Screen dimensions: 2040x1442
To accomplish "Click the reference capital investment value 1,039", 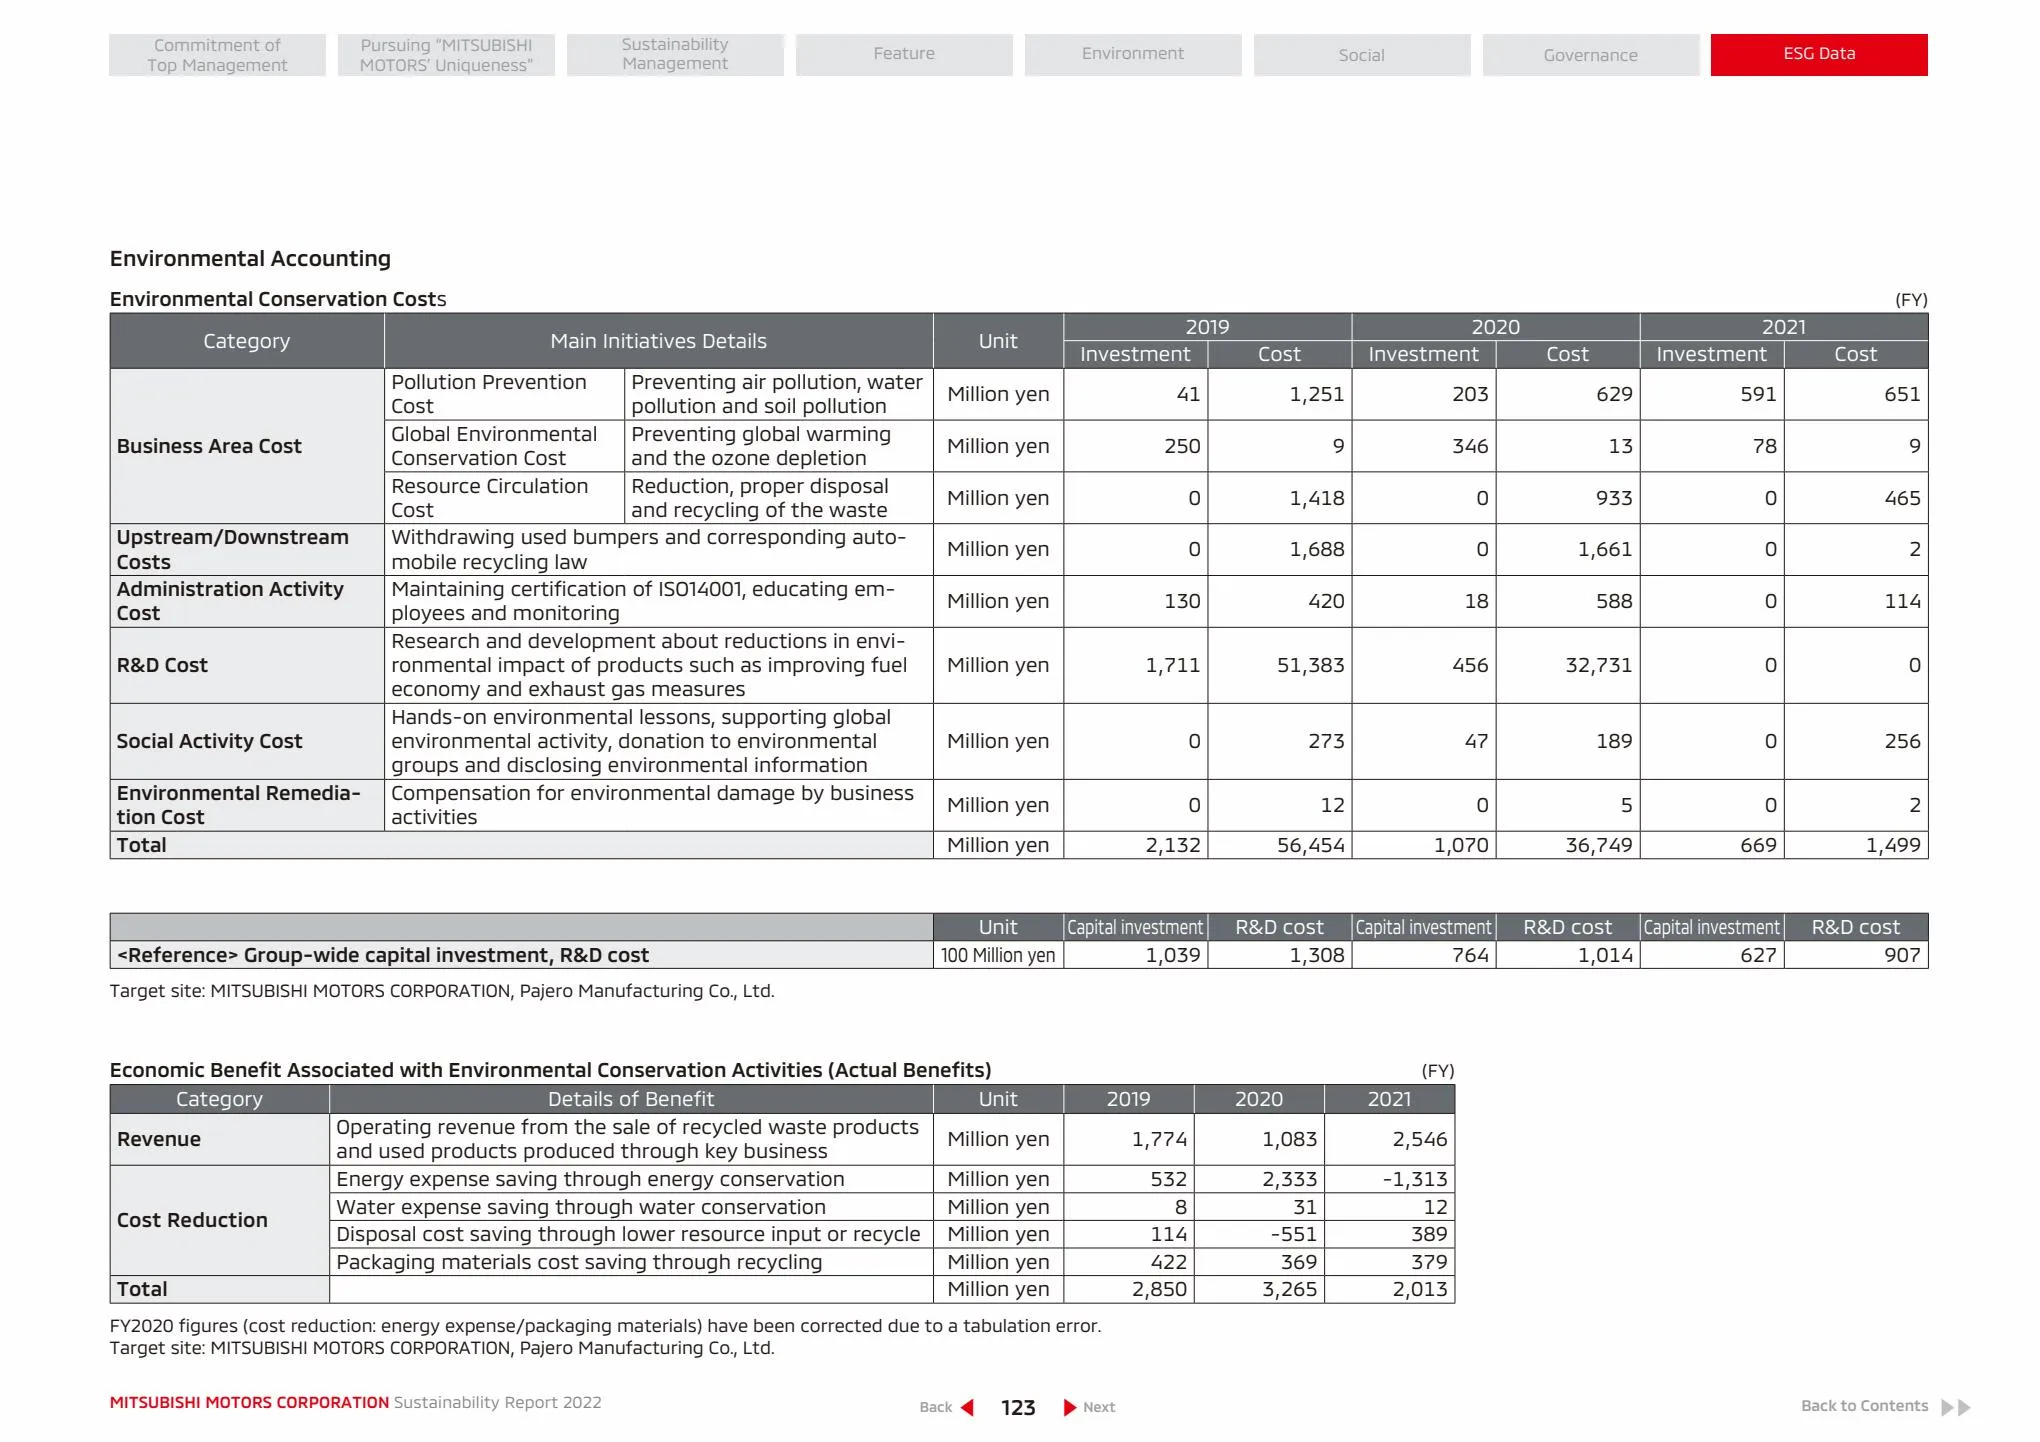I will (x=1172, y=955).
